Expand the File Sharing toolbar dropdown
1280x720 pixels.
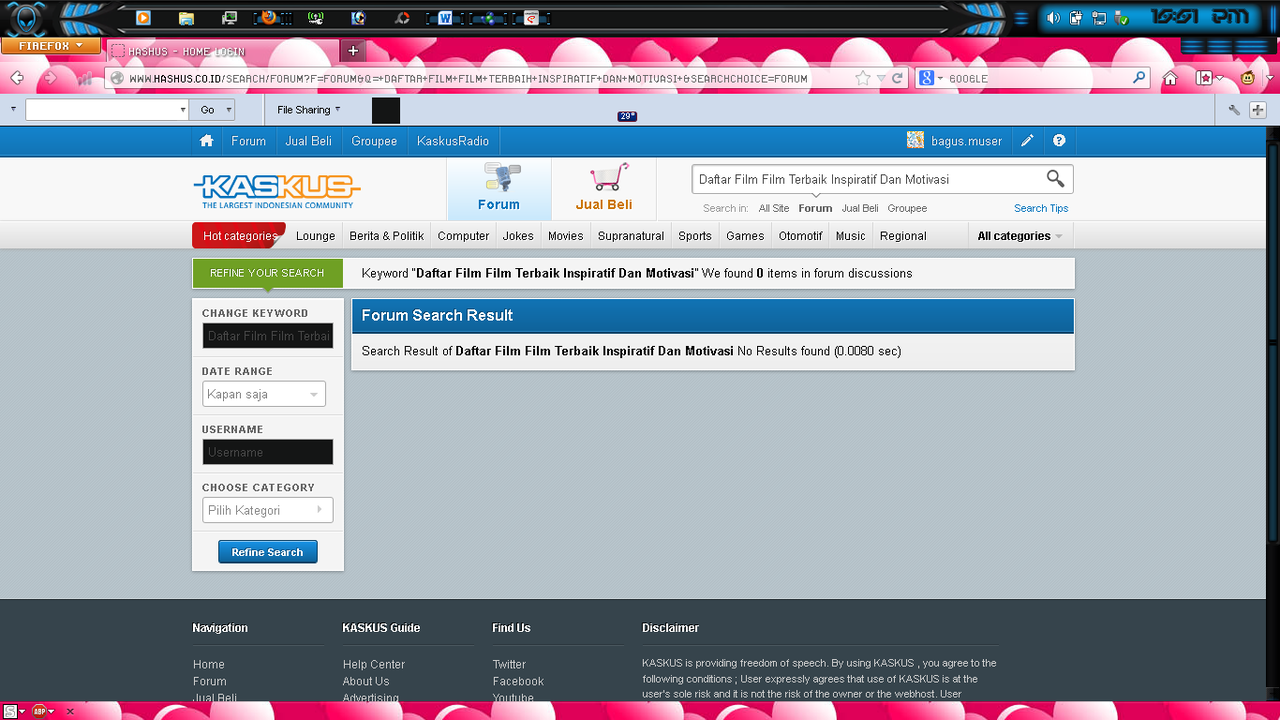(308, 110)
